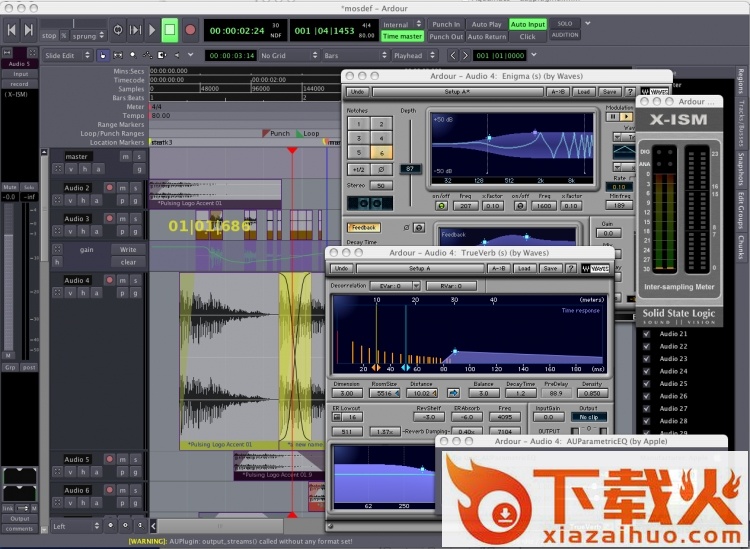Arm the global record button
Screen dimensions: 750x549
coord(190,30)
